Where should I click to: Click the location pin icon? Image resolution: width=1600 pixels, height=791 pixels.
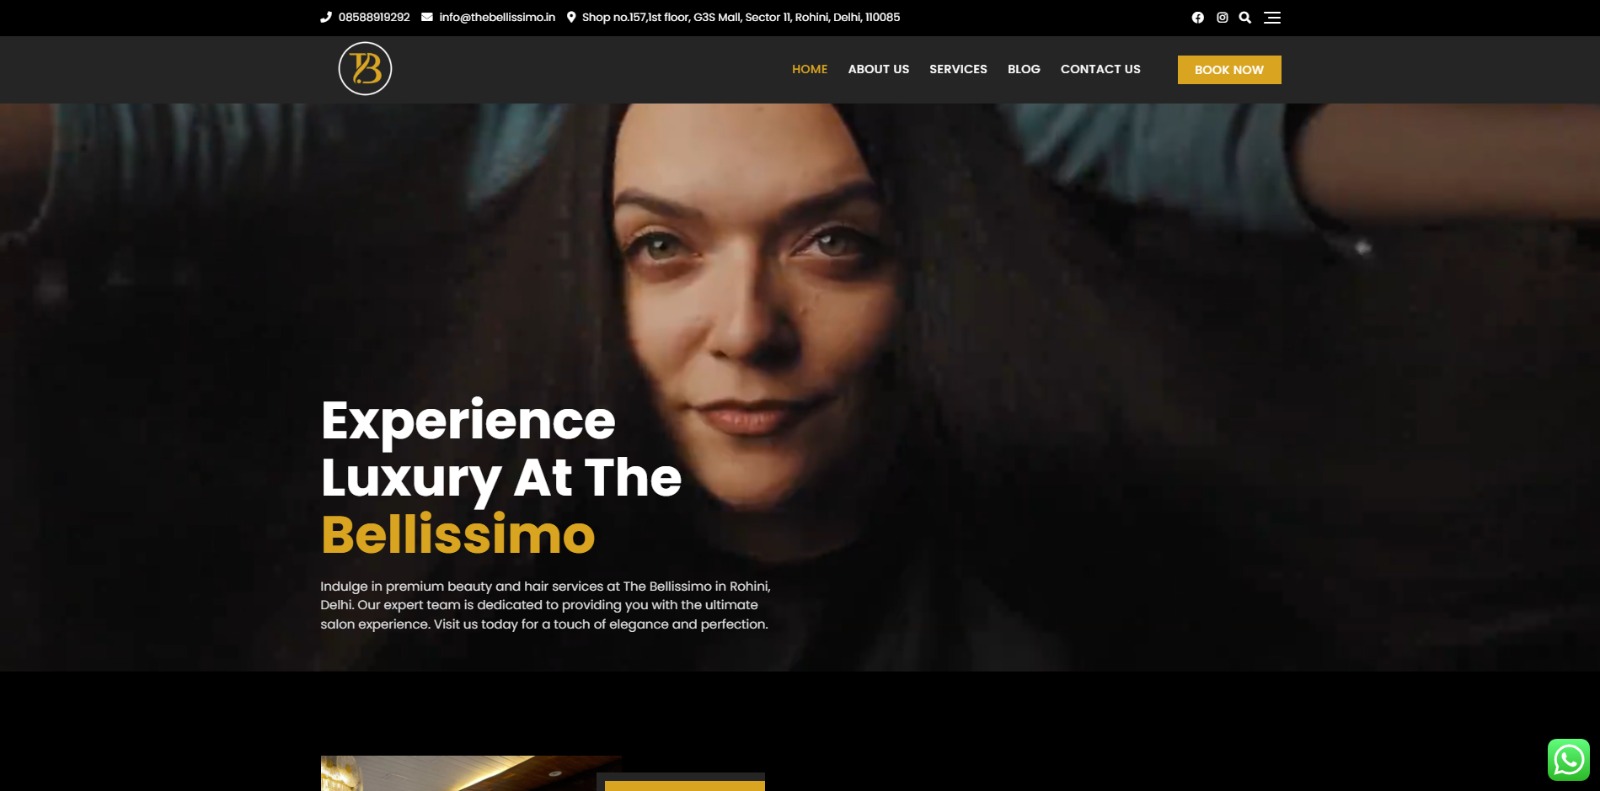(x=571, y=17)
